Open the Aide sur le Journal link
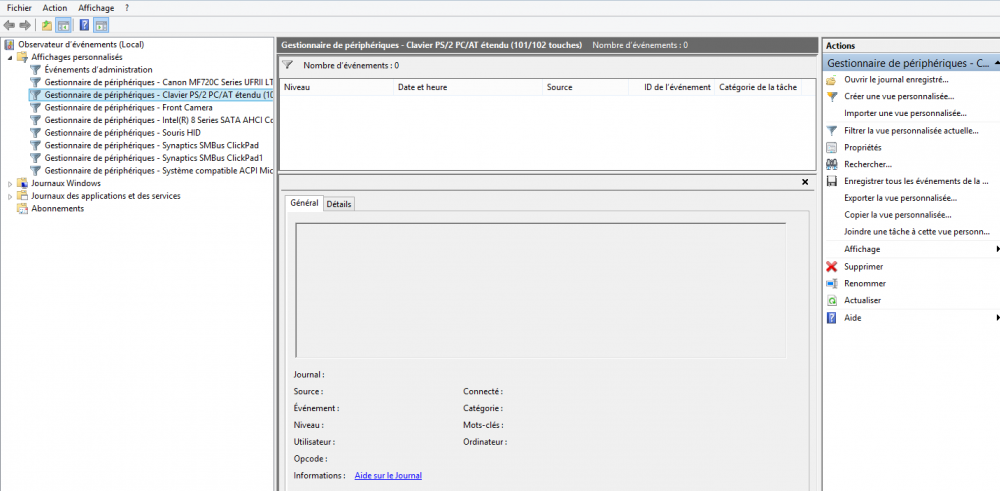1000x491 pixels. click(388, 476)
